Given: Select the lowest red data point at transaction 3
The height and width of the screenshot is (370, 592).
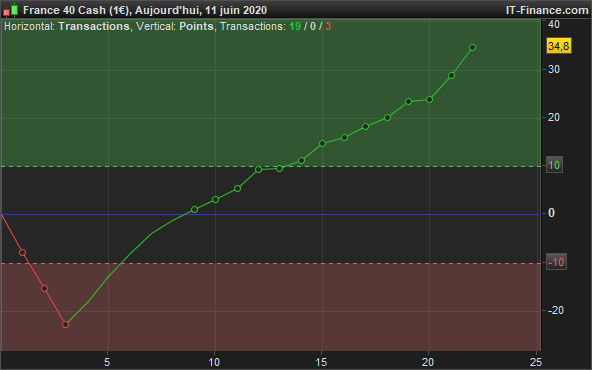Looking at the screenshot, I should point(65,324).
